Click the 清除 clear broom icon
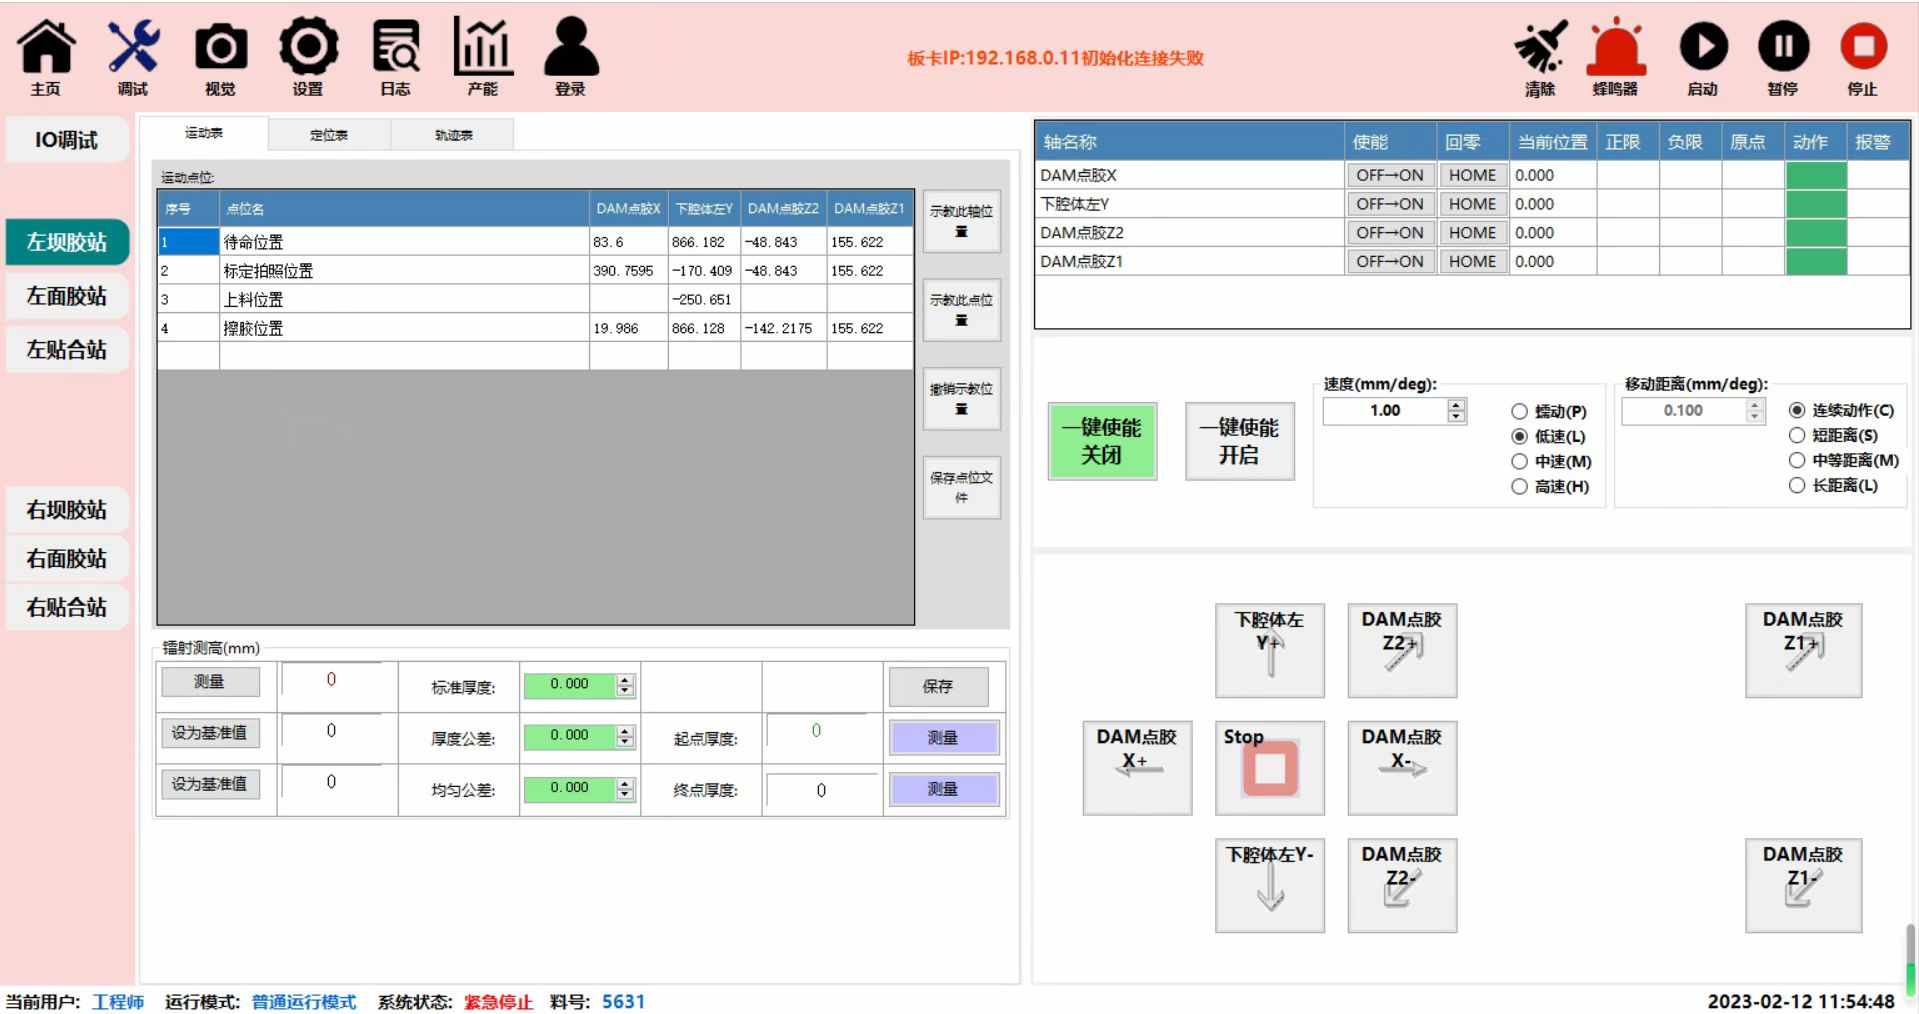The height and width of the screenshot is (1014, 1919). 1540,58
